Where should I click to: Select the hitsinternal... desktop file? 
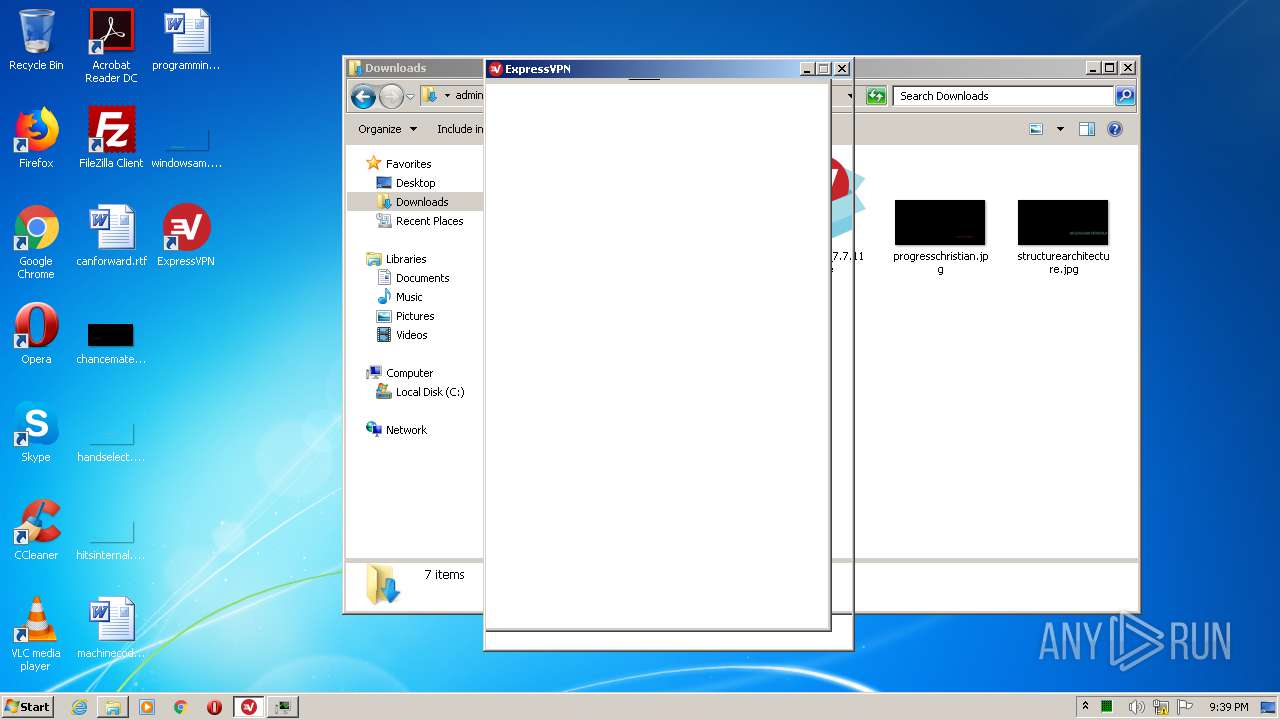[111, 539]
